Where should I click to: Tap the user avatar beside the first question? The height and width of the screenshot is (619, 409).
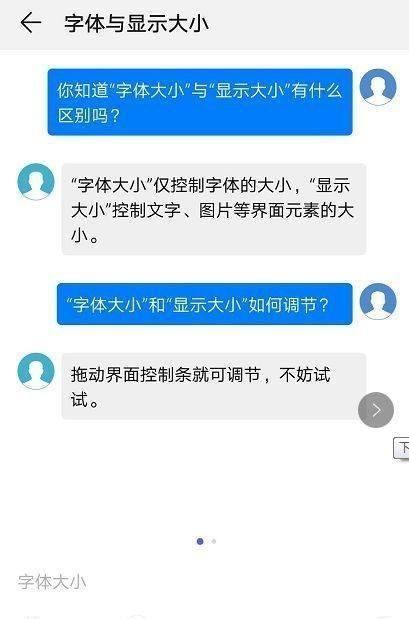[x=378, y=87]
